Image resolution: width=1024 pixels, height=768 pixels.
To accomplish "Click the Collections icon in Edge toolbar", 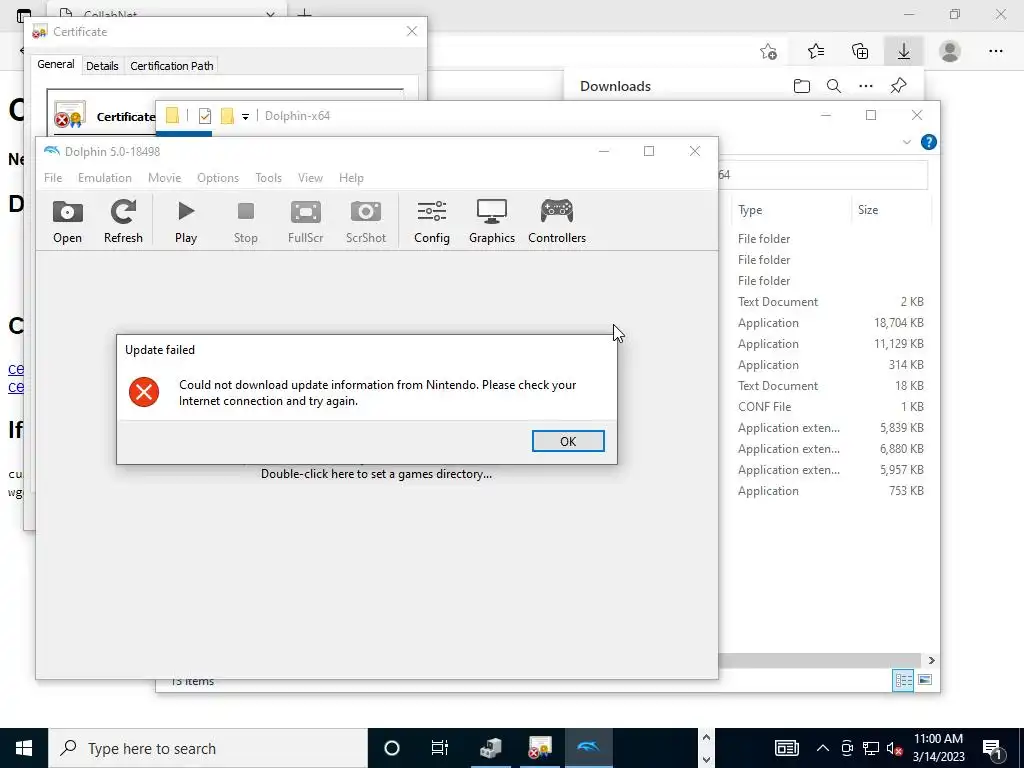I will tap(860, 51).
